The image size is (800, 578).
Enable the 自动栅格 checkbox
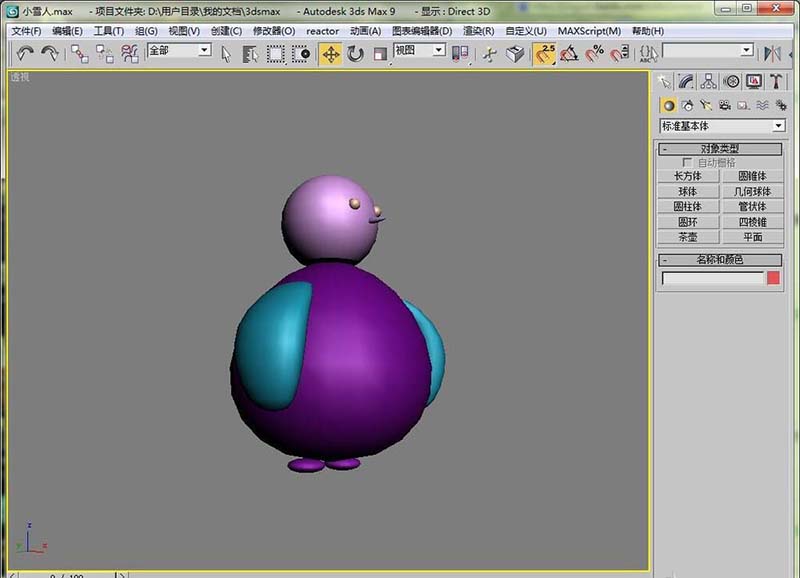687,163
